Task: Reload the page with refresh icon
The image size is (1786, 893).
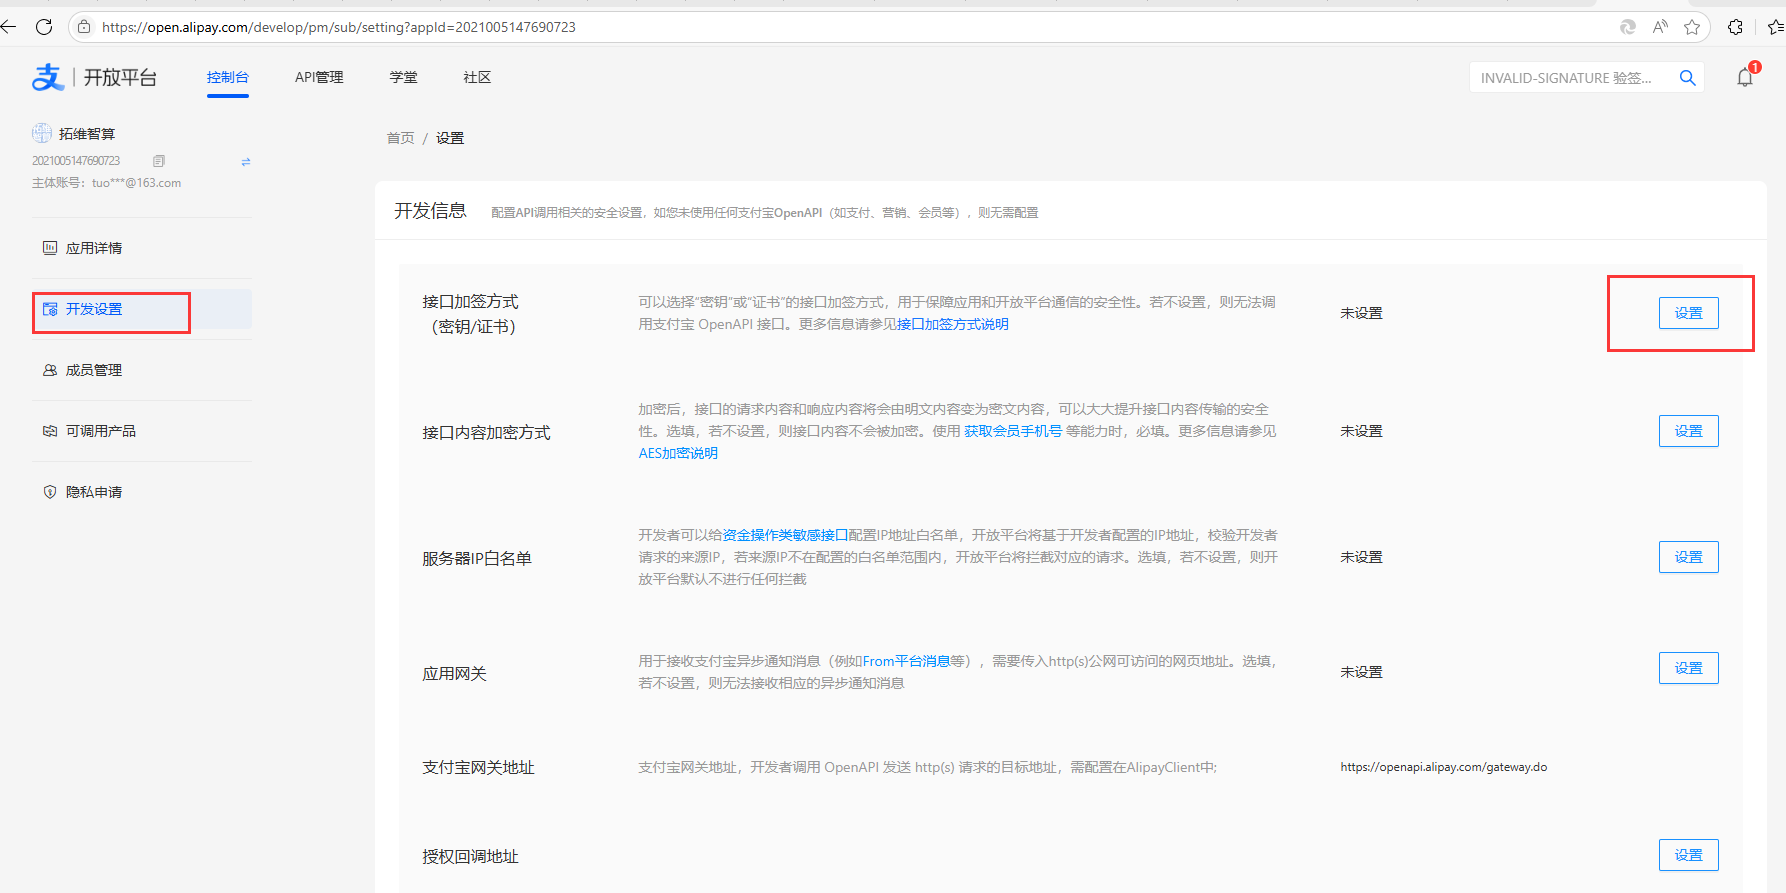Action: 44,27
